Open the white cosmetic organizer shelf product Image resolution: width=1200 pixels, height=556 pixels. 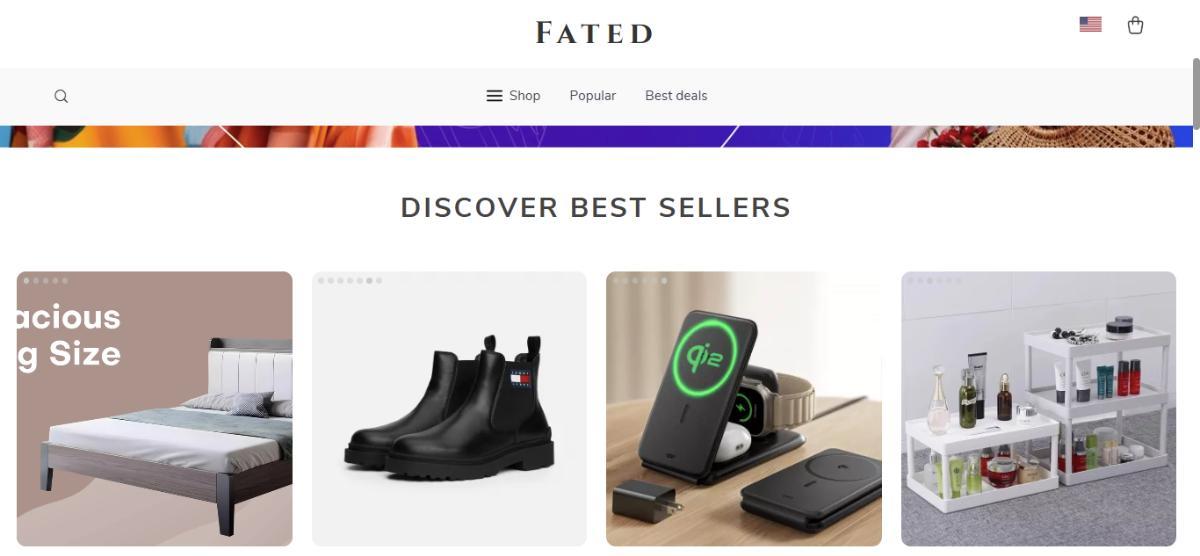click(1038, 409)
